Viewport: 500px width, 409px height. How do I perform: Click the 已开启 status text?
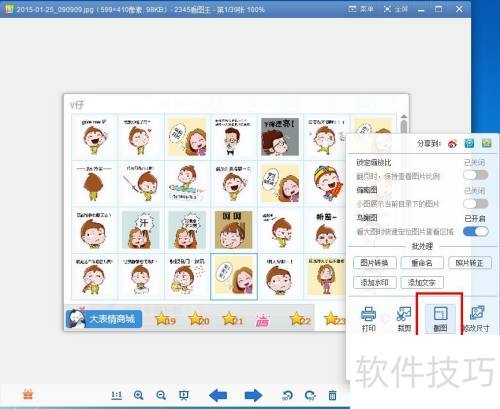(x=475, y=218)
